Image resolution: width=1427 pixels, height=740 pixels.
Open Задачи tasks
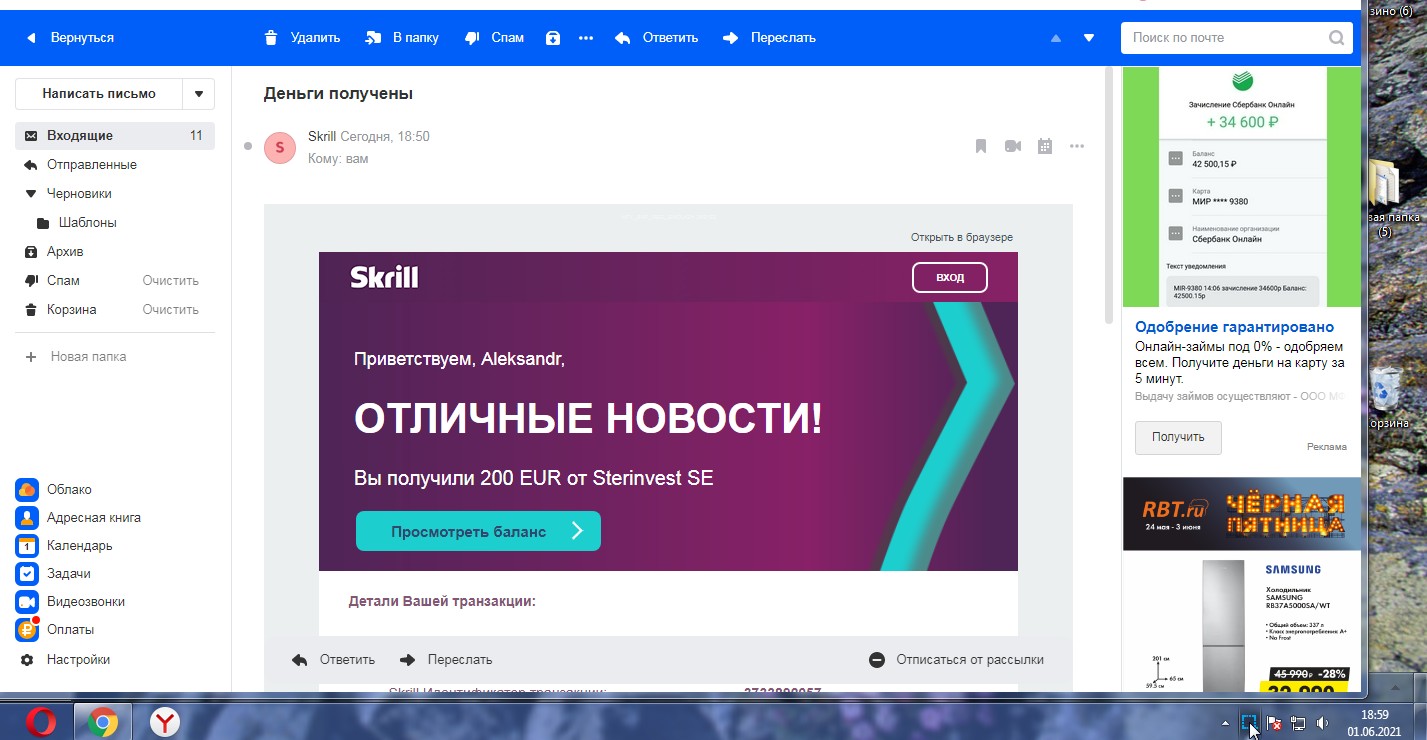tap(54, 574)
